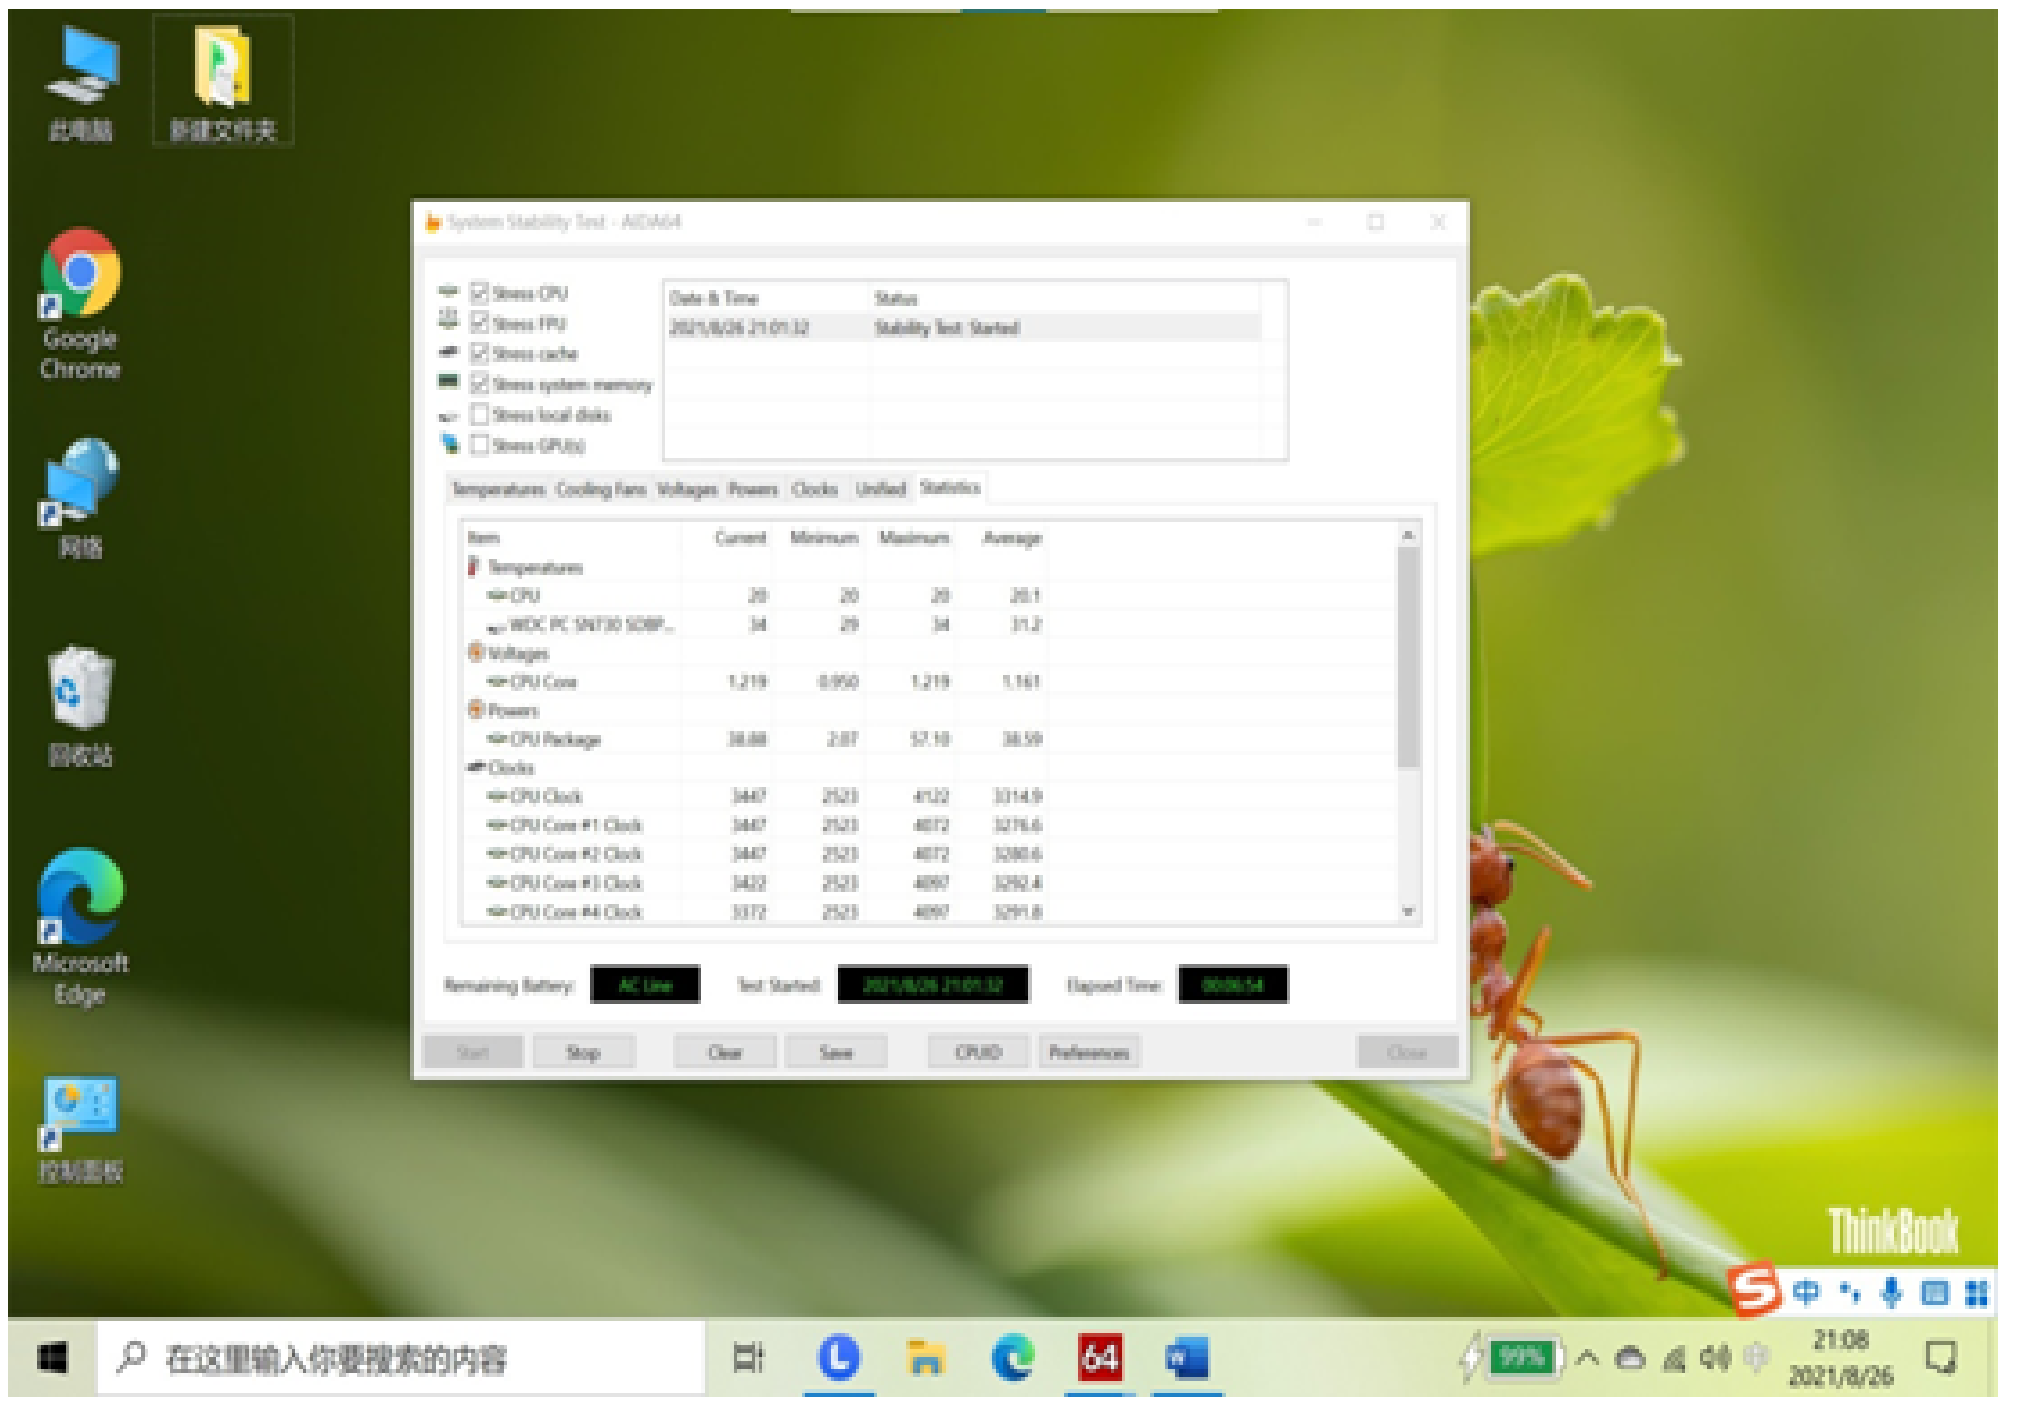Click the Clear button

[x=725, y=1052]
